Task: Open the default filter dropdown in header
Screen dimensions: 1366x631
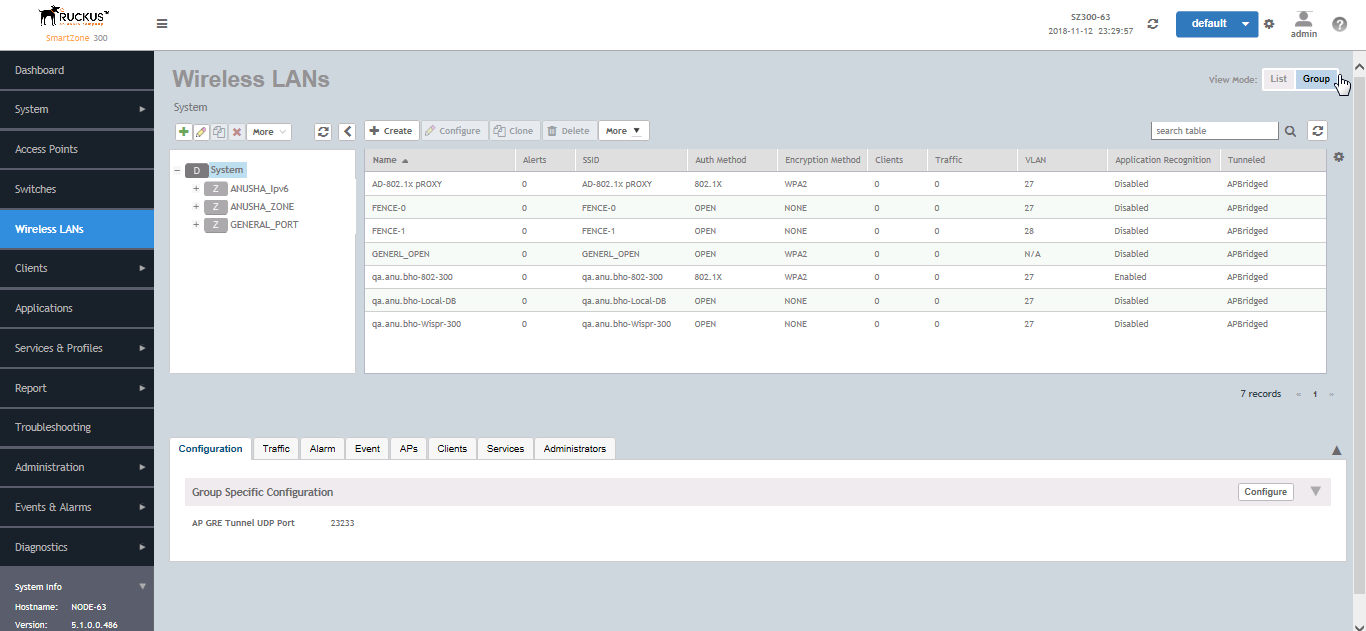Action: click(1245, 24)
